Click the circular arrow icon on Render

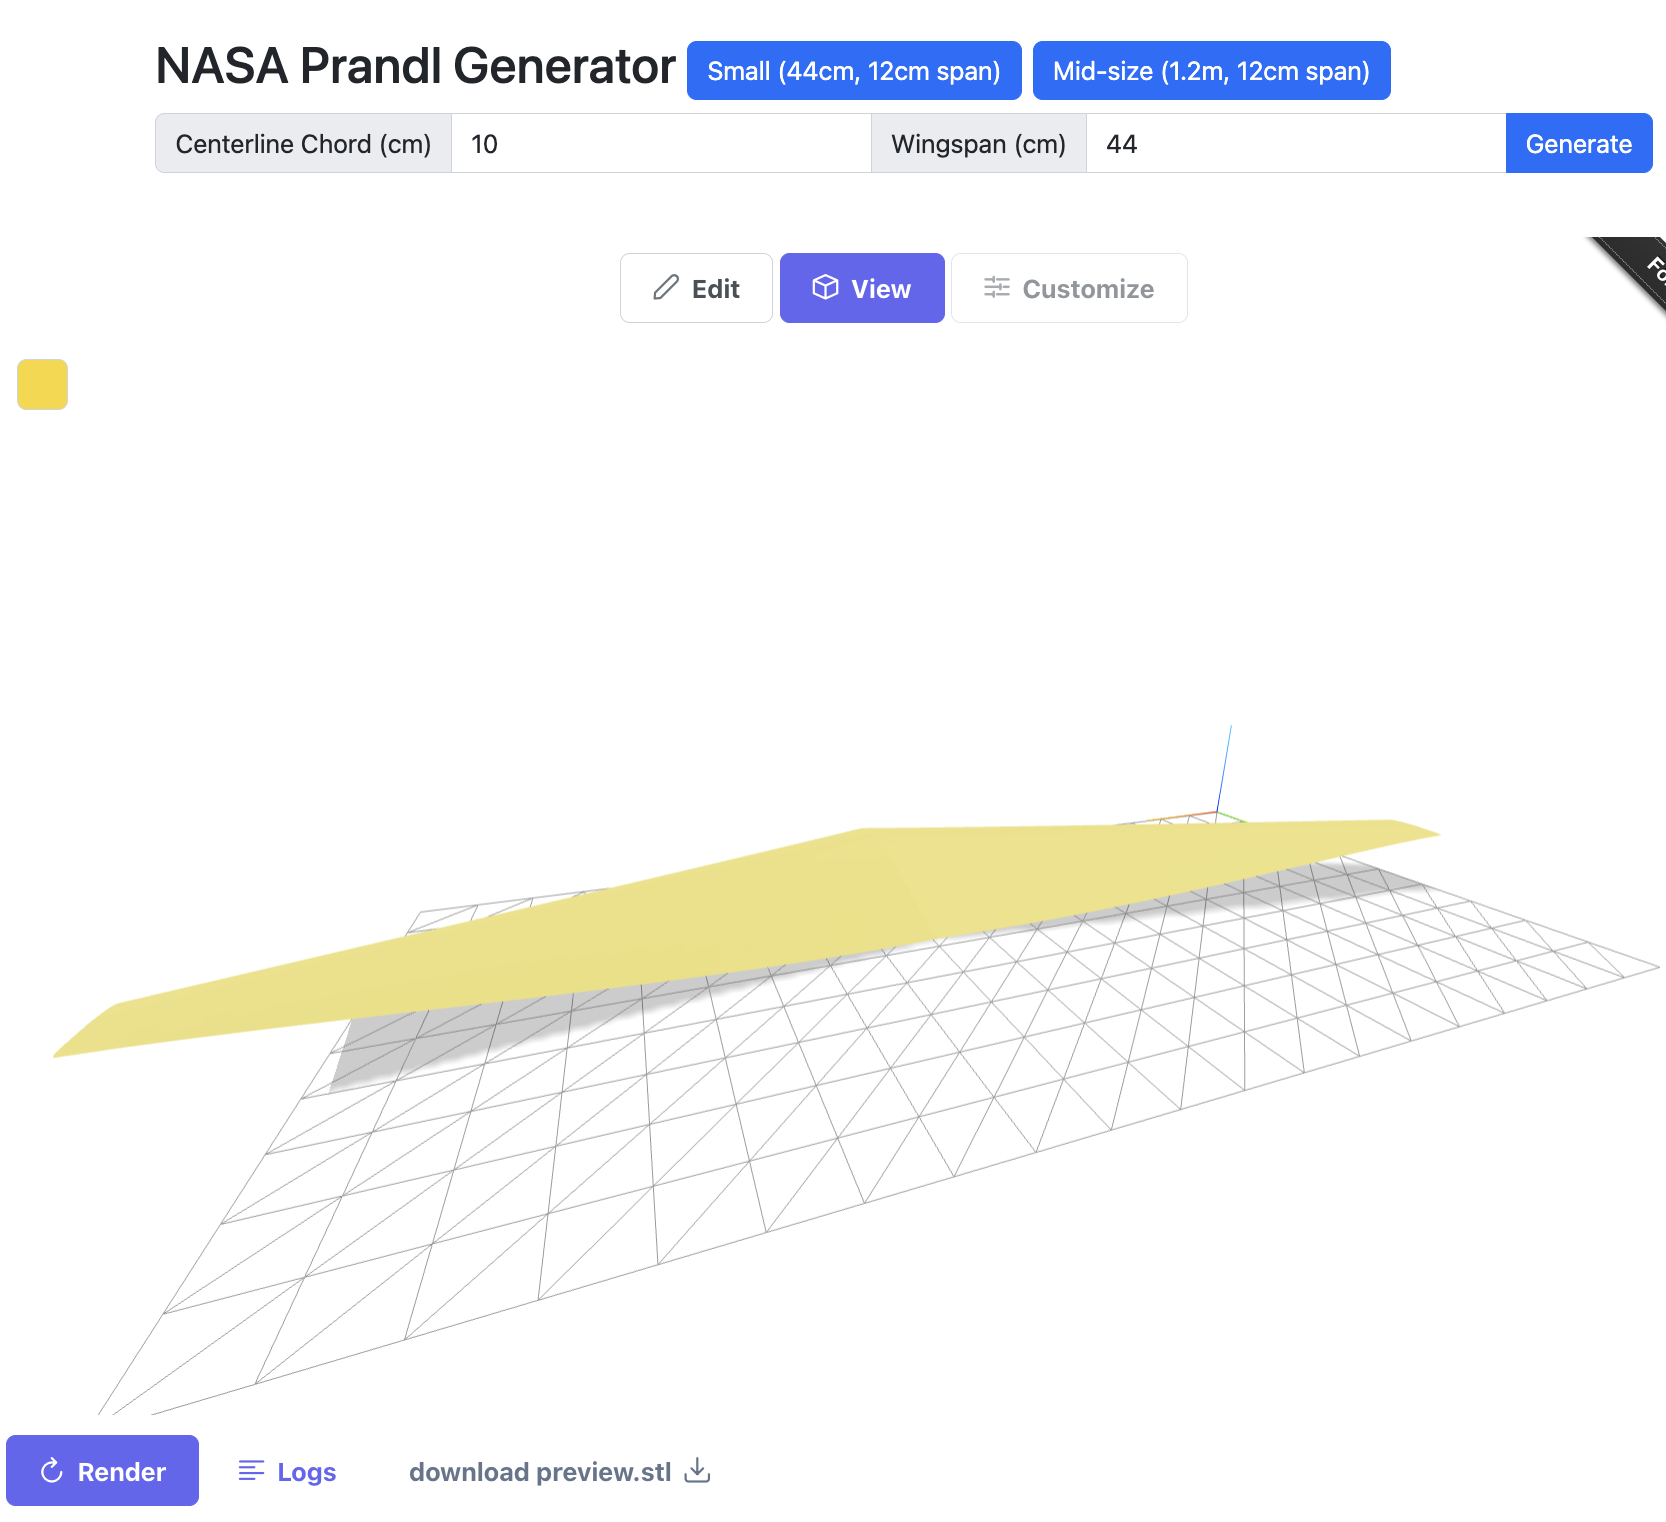51,1471
